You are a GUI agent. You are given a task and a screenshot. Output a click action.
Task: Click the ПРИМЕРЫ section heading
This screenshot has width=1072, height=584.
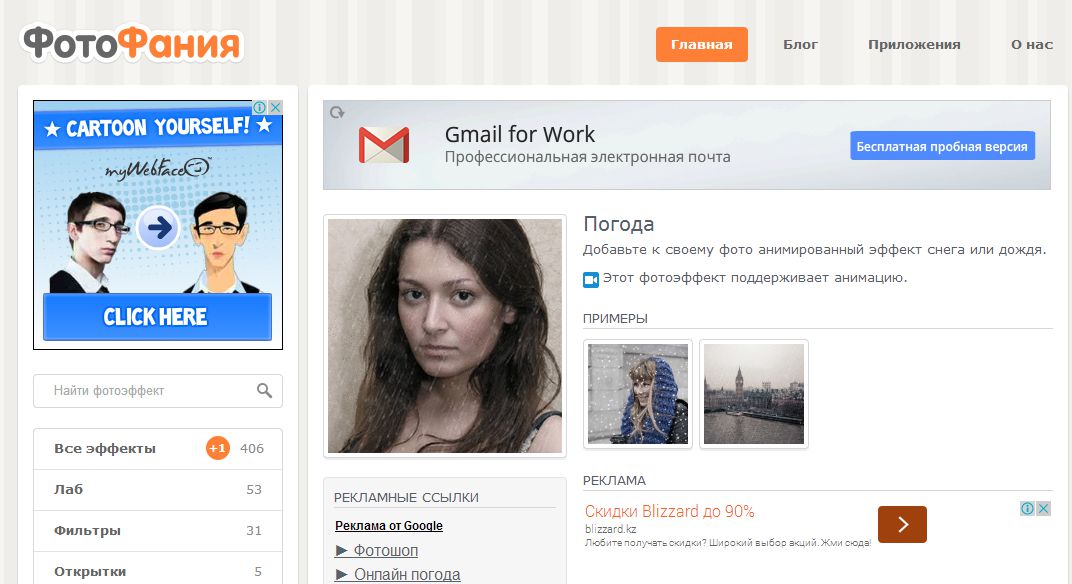615,319
